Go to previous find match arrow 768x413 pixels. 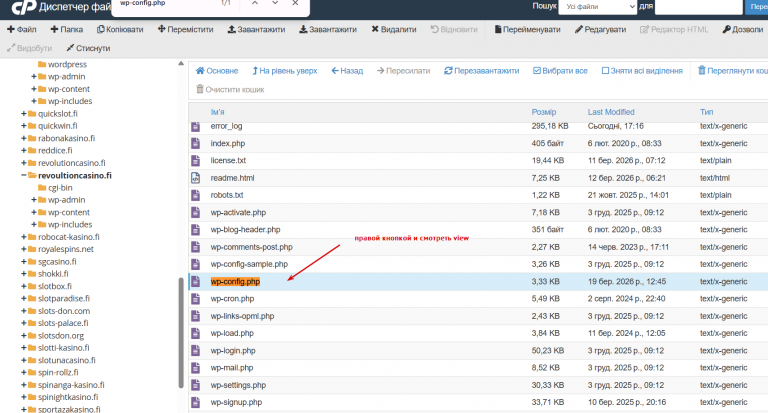point(255,3)
